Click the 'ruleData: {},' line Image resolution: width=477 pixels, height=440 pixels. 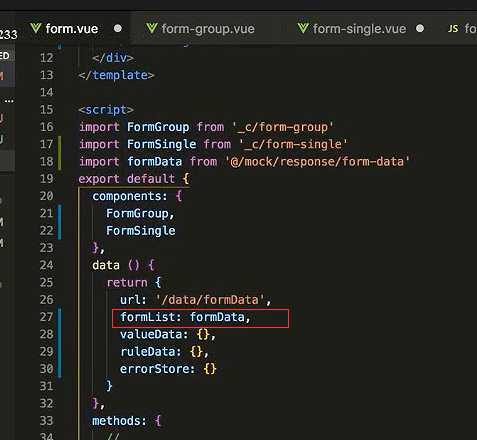(164, 352)
